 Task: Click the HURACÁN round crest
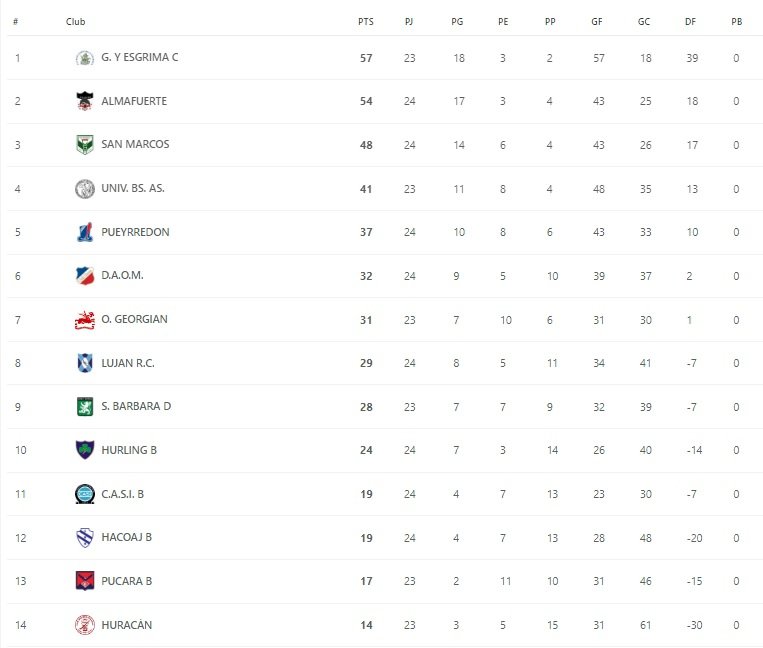click(85, 625)
